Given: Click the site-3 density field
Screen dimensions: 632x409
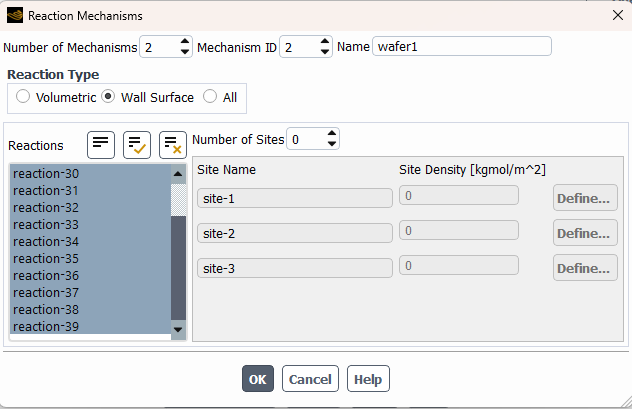Looking at the screenshot, I should click(459, 266).
